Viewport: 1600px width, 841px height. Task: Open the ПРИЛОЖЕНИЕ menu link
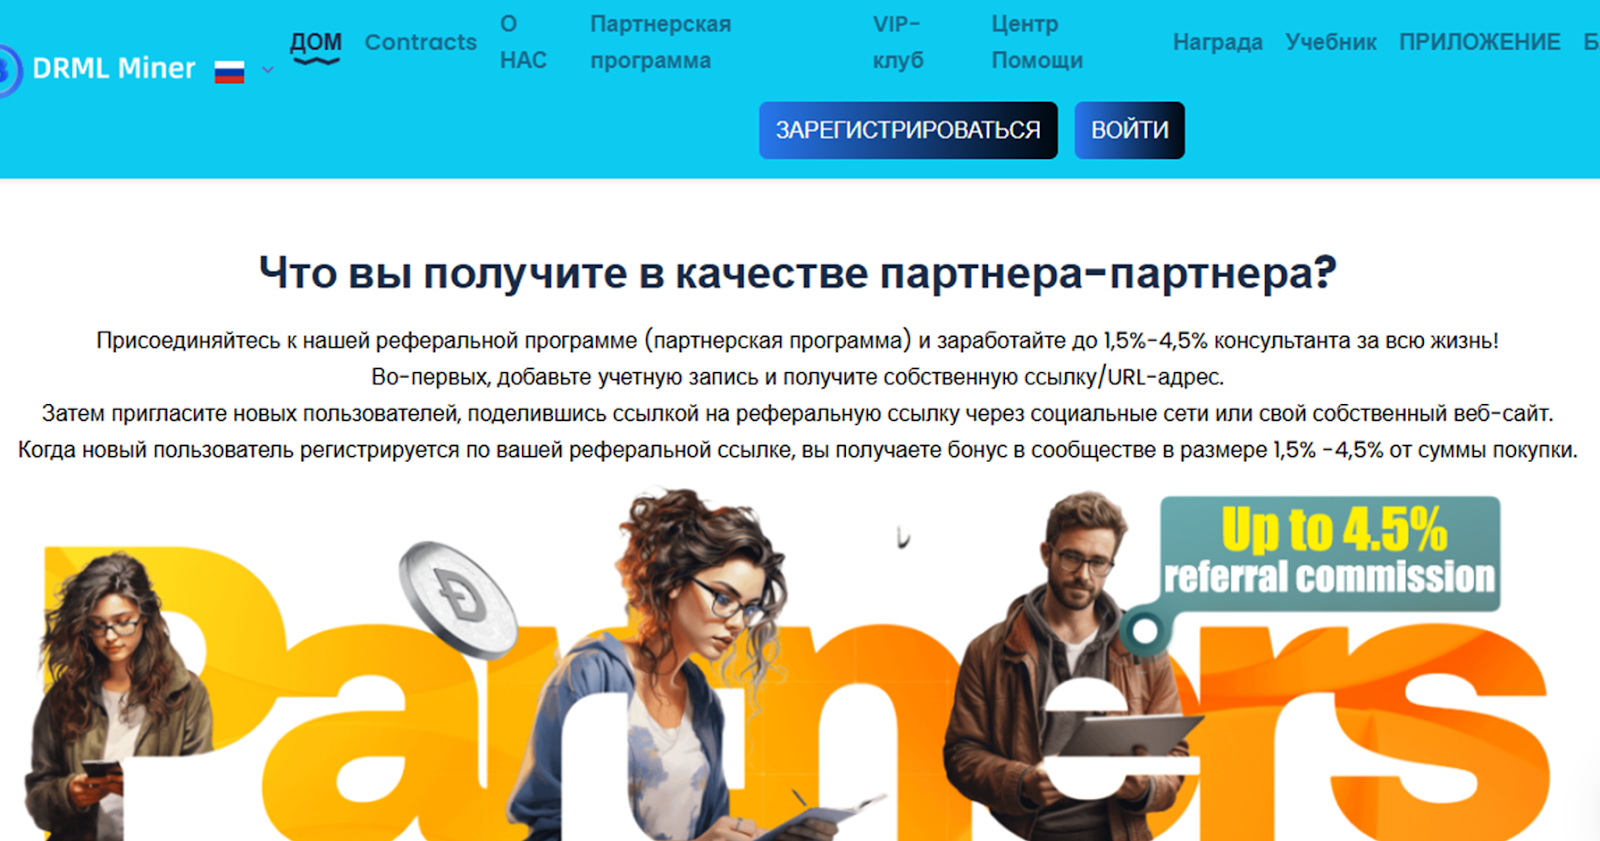(x=1479, y=42)
